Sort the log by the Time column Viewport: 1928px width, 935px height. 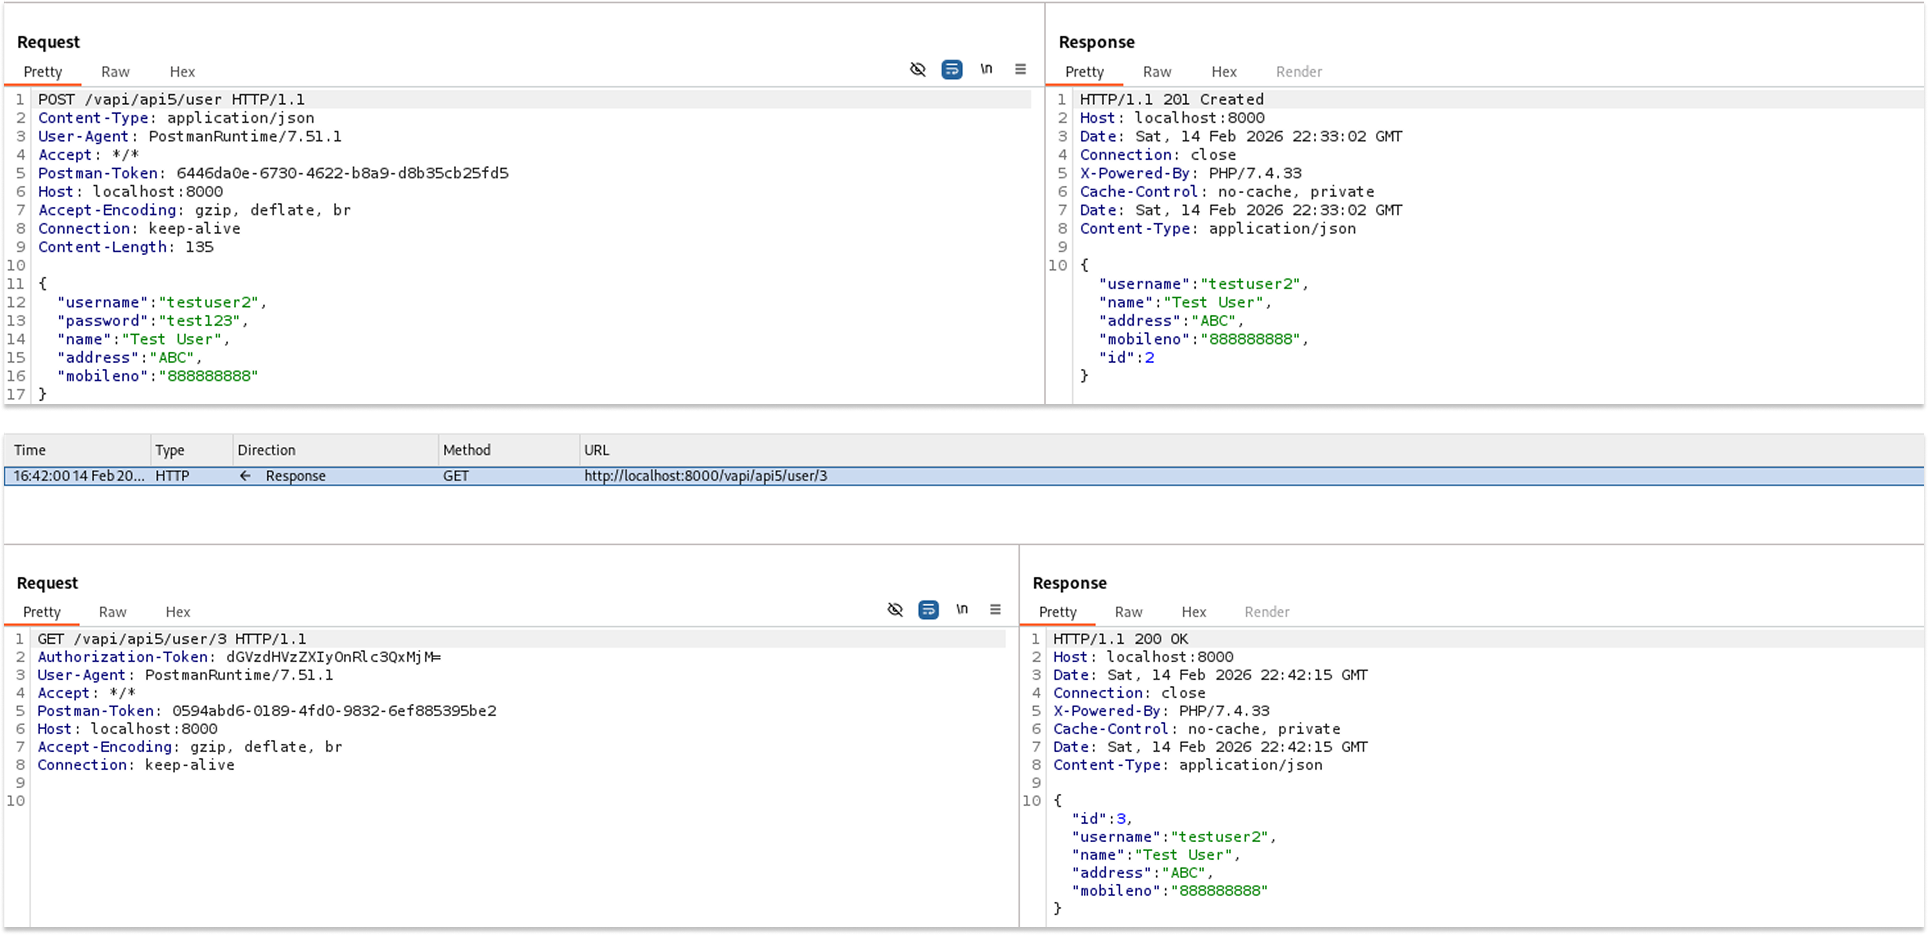[x=30, y=450]
